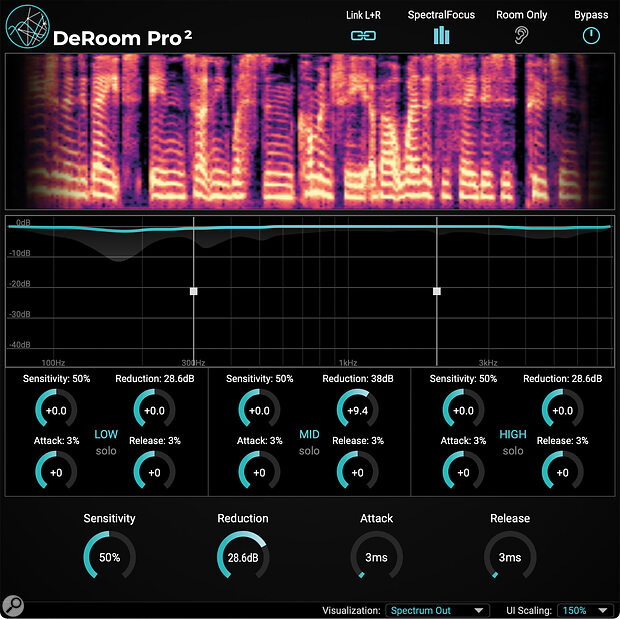
Task: Click the Bypass power icon
Action: click(591, 36)
